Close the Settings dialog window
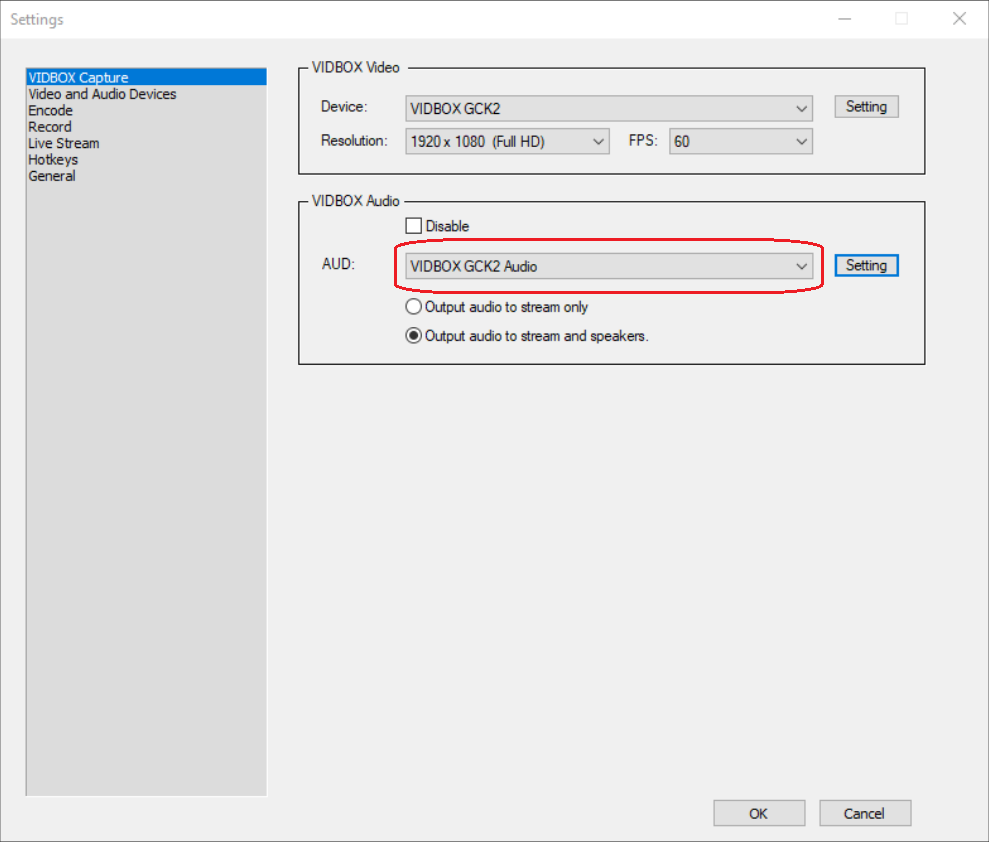 (960, 19)
